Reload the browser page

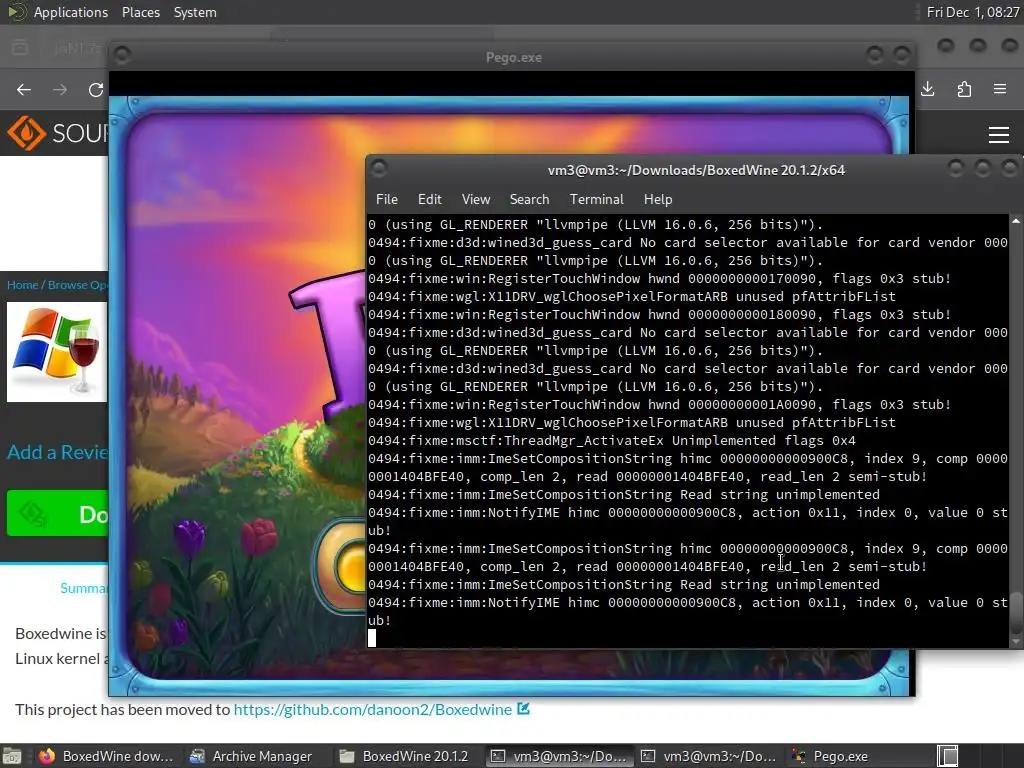[96, 89]
